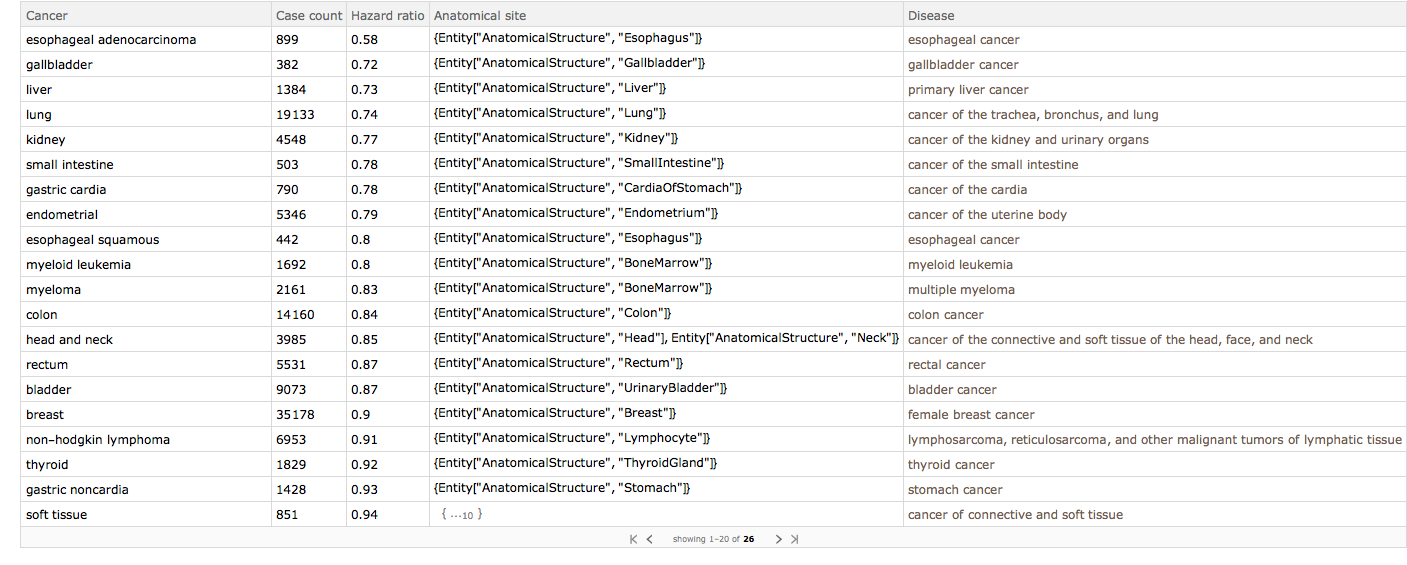Jump to the last page of results
Screen dimensions: 1407x565
click(795, 539)
